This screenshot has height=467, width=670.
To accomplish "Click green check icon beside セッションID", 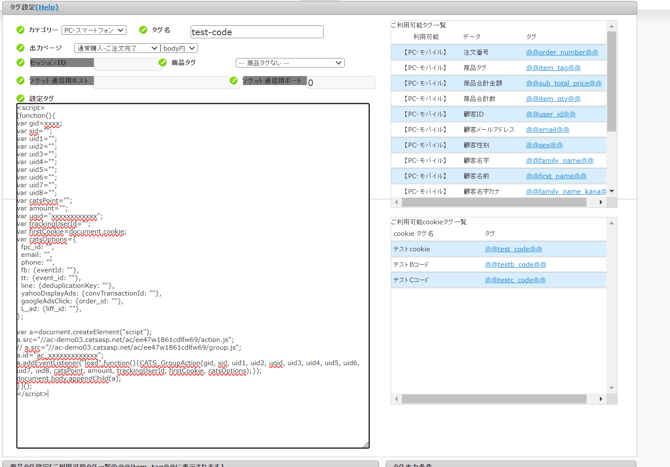I will [x=20, y=63].
